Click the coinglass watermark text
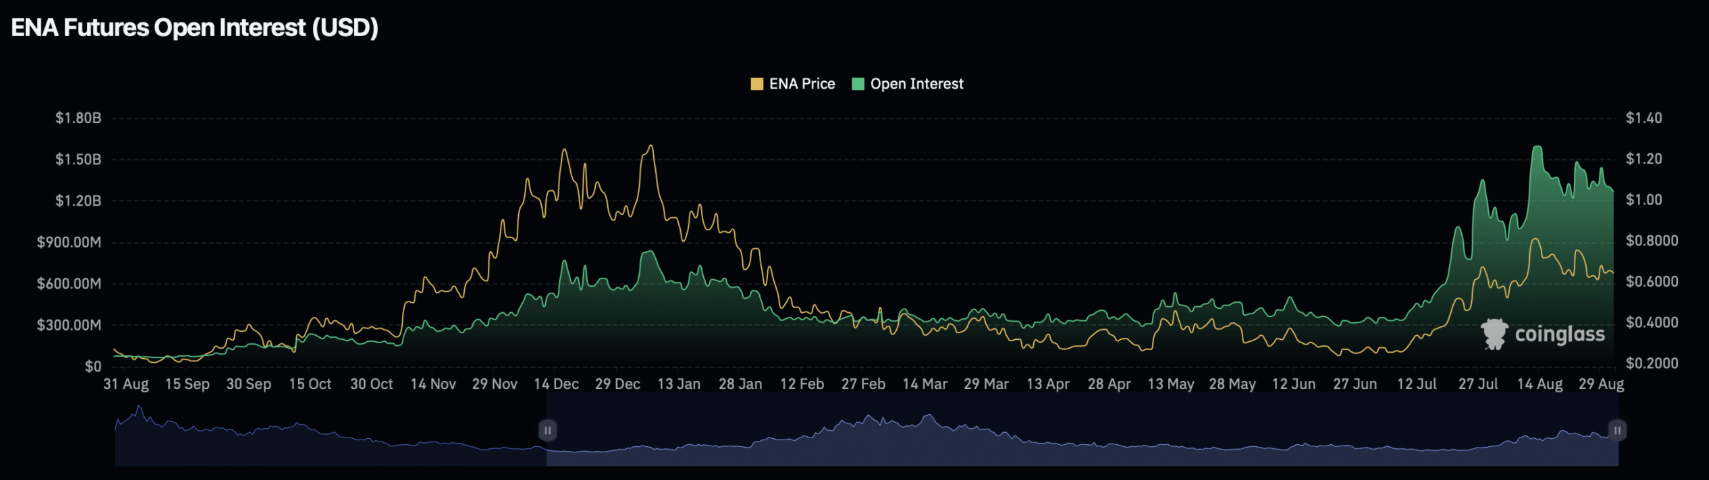1709x480 pixels. (1559, 334)
